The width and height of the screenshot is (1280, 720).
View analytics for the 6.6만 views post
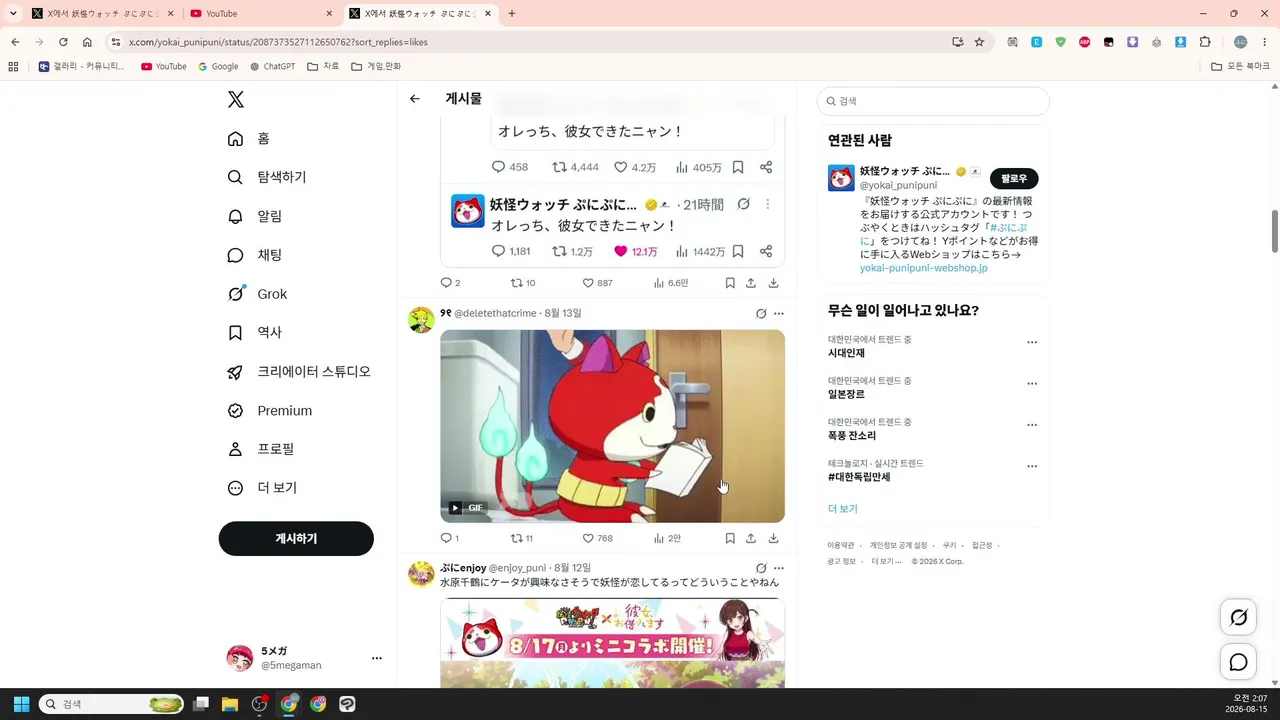tap(671, 283)
